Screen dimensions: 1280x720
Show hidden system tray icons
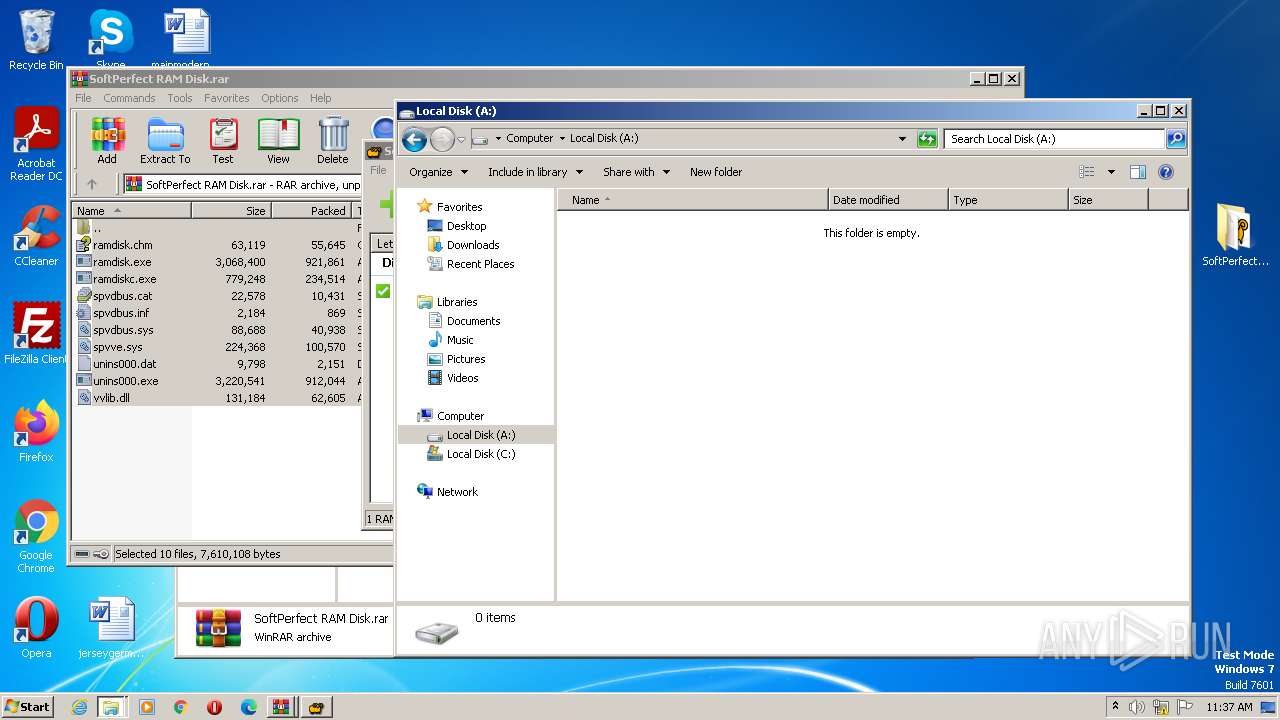point(1115,707)
